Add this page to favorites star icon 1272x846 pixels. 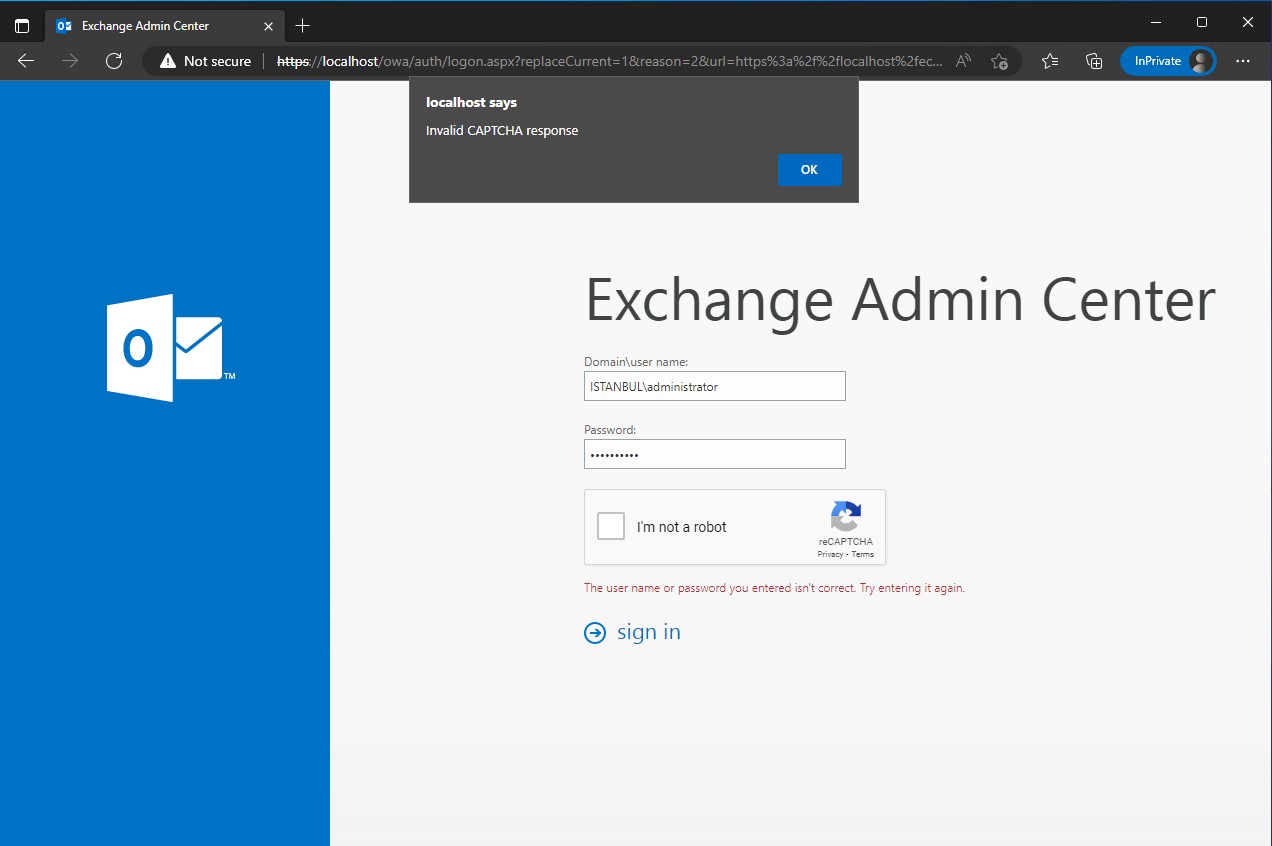(x=999, y=61)
